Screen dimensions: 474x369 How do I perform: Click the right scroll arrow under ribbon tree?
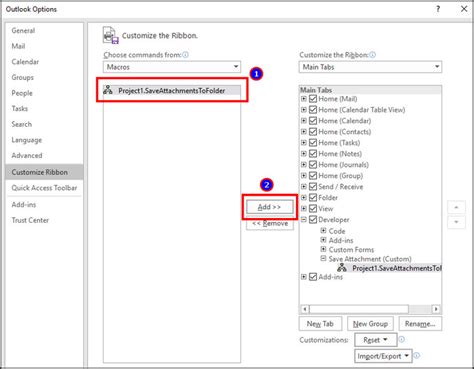coord(436,309)
